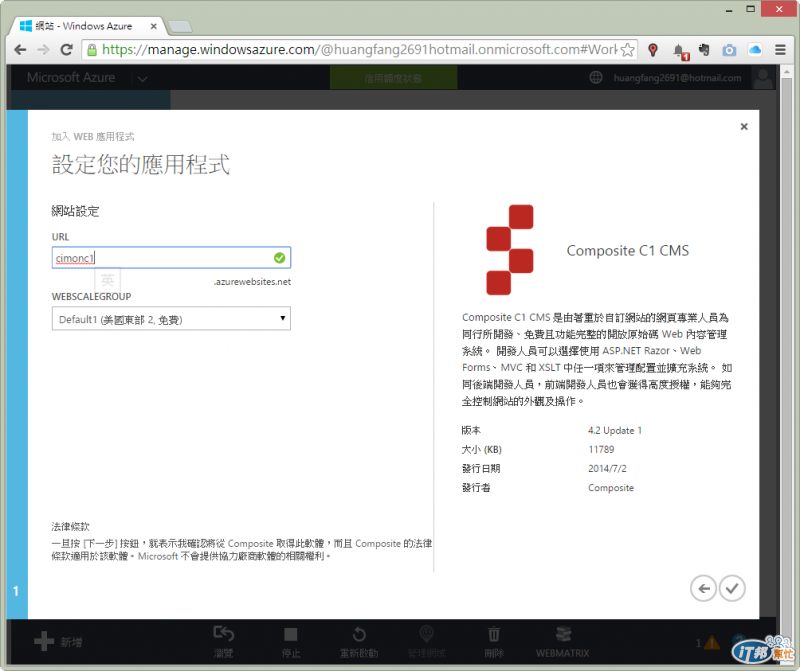Click the browser forward arrow
800x671 pixels.
43,49
